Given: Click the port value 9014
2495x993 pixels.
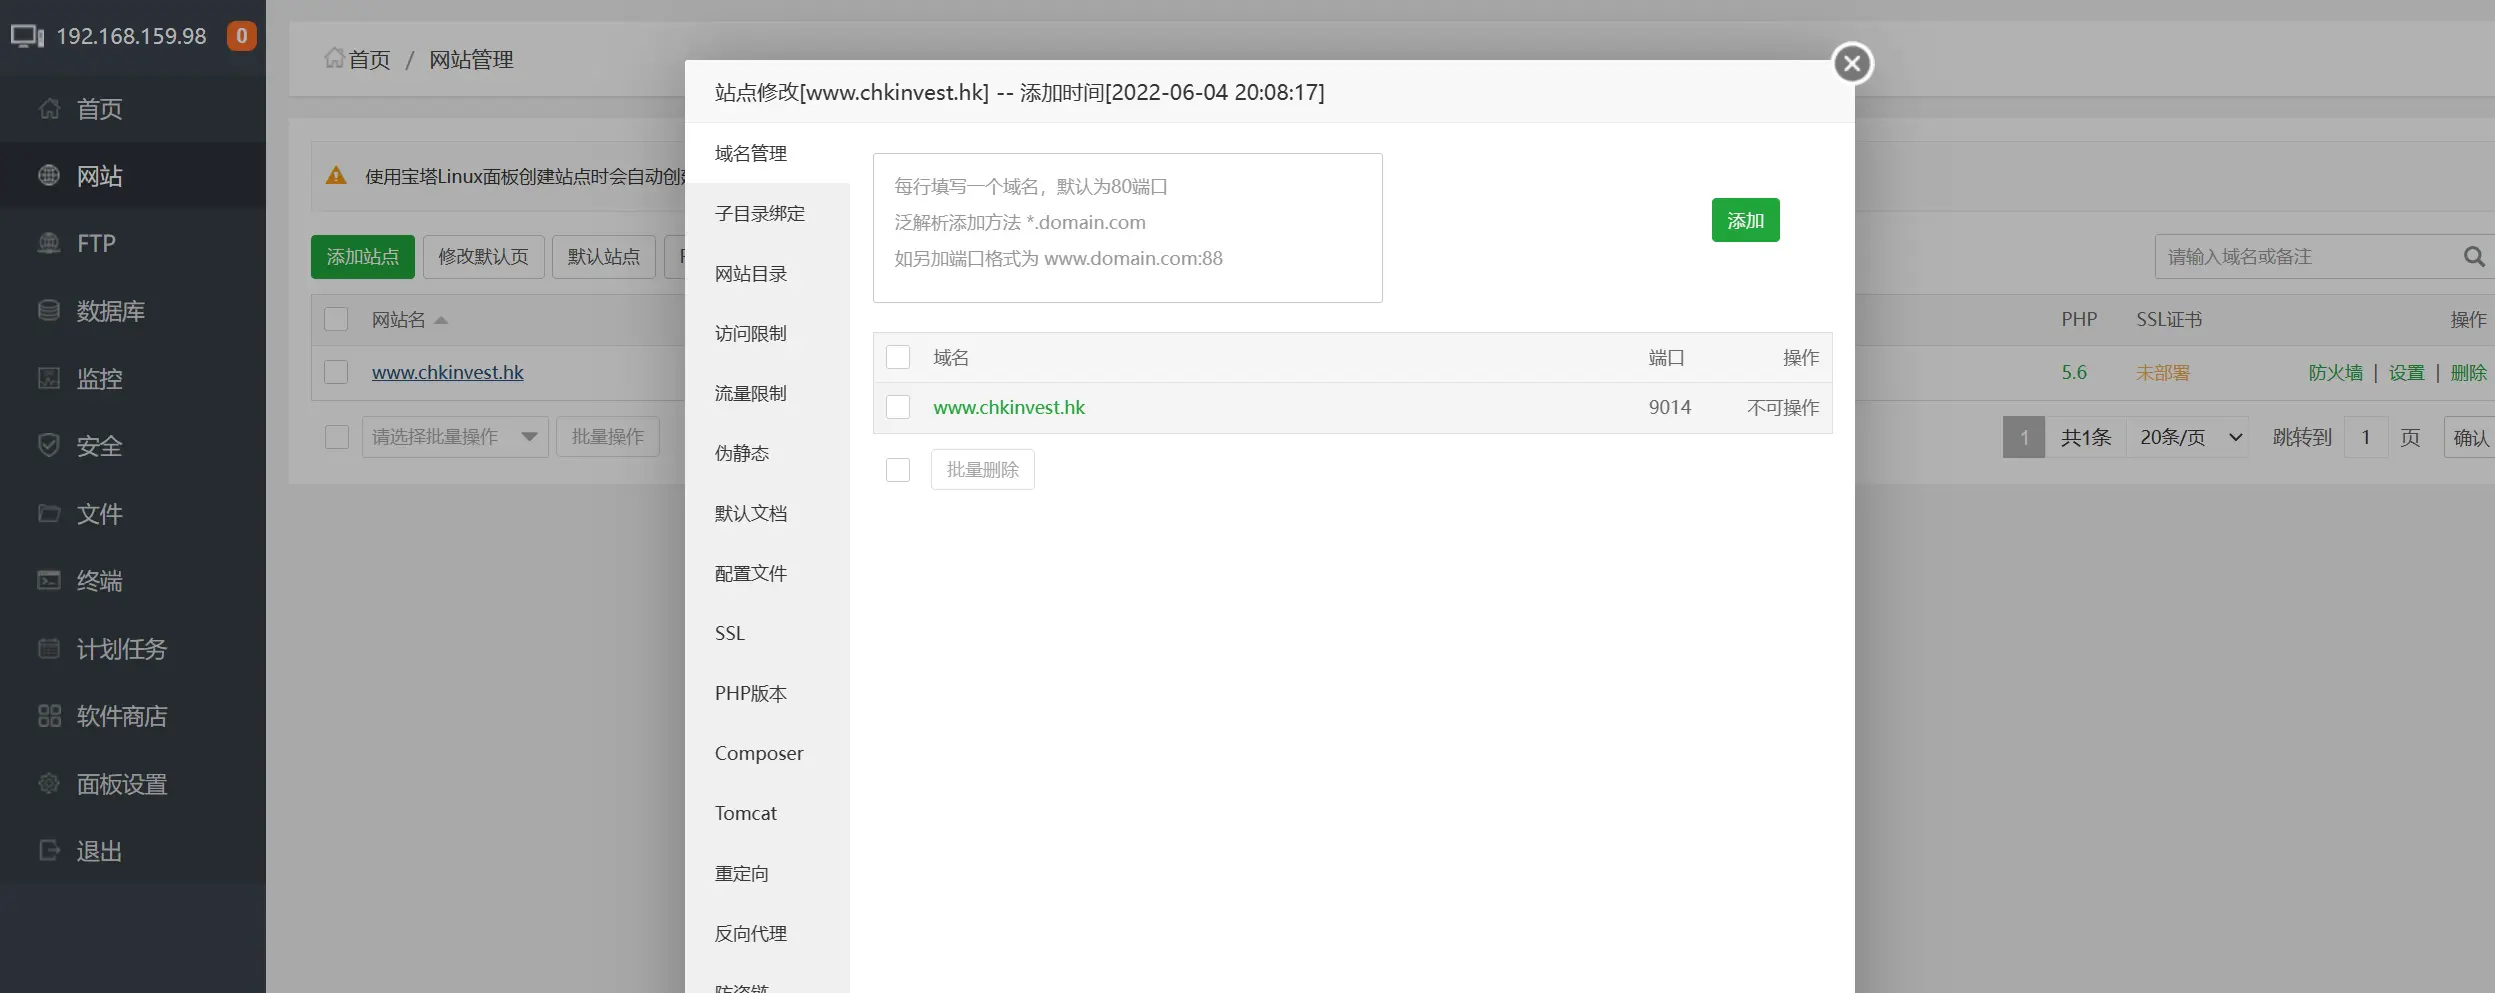Looking at the screenshot, I should [1669, 407].
